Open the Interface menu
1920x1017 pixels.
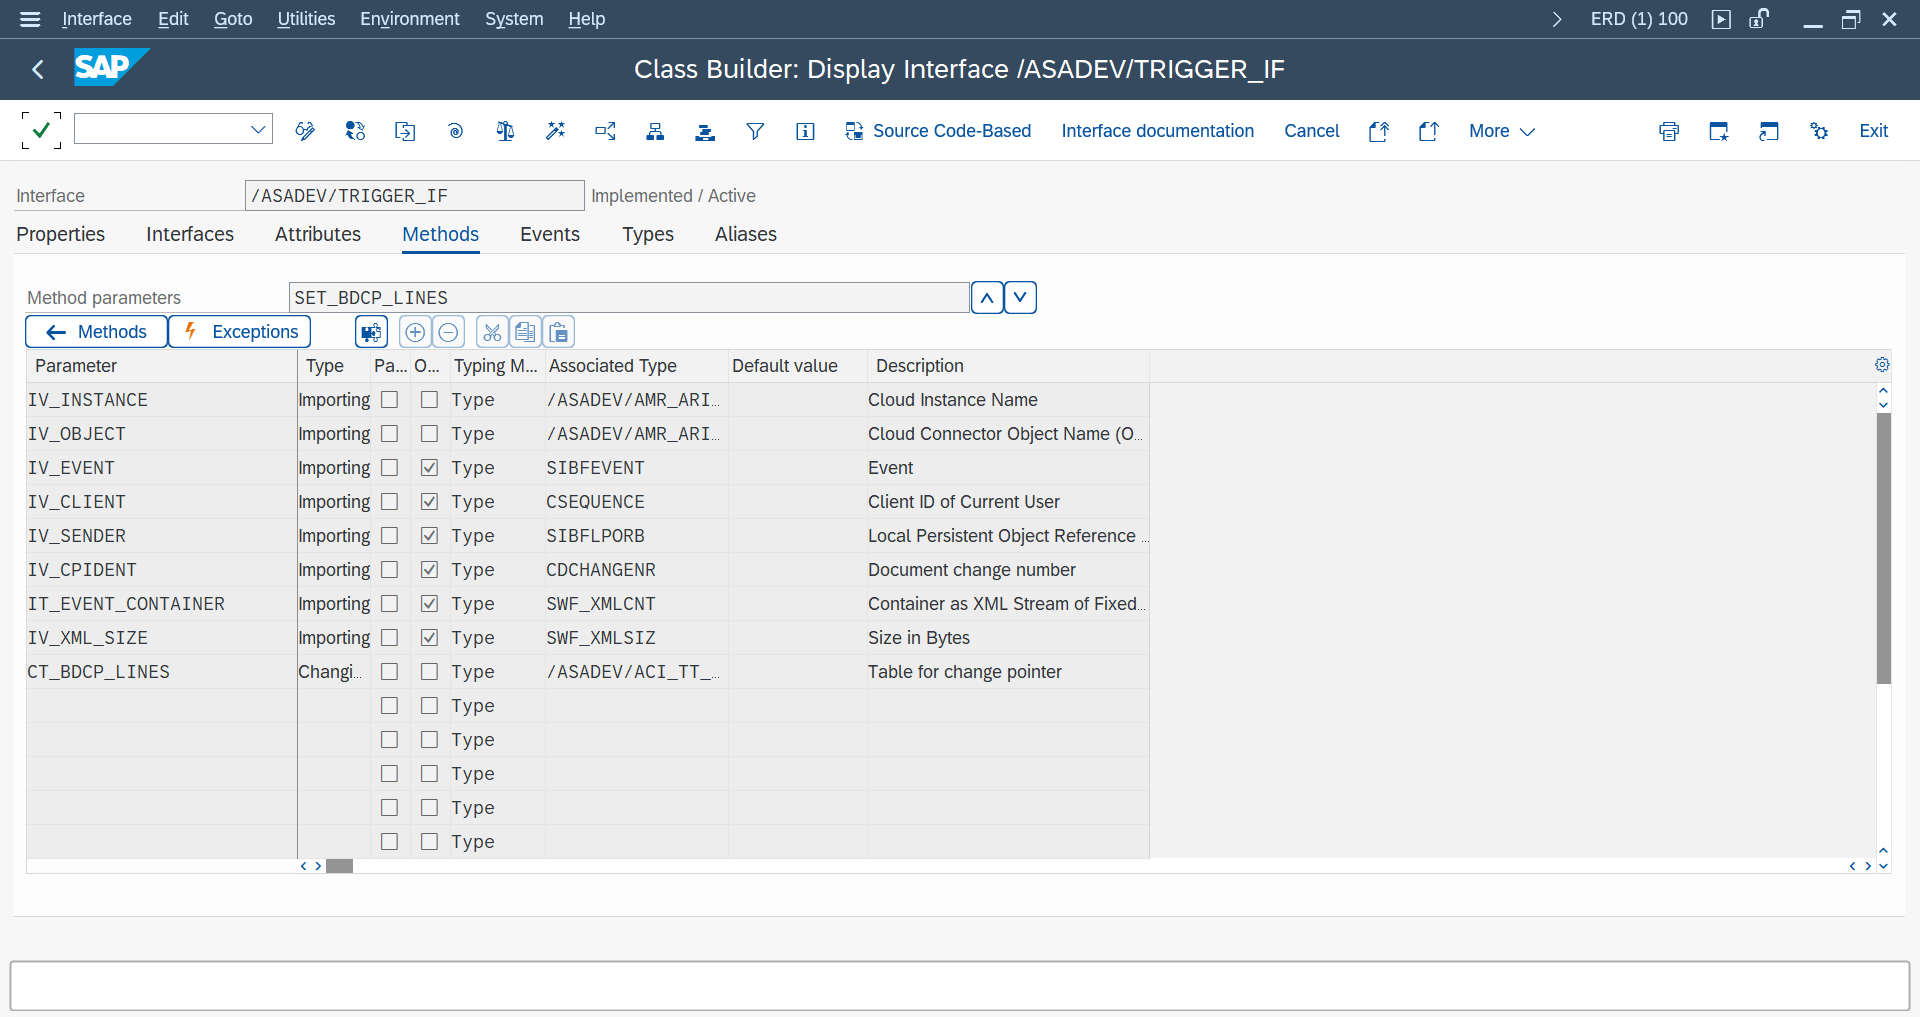(97, 19)
